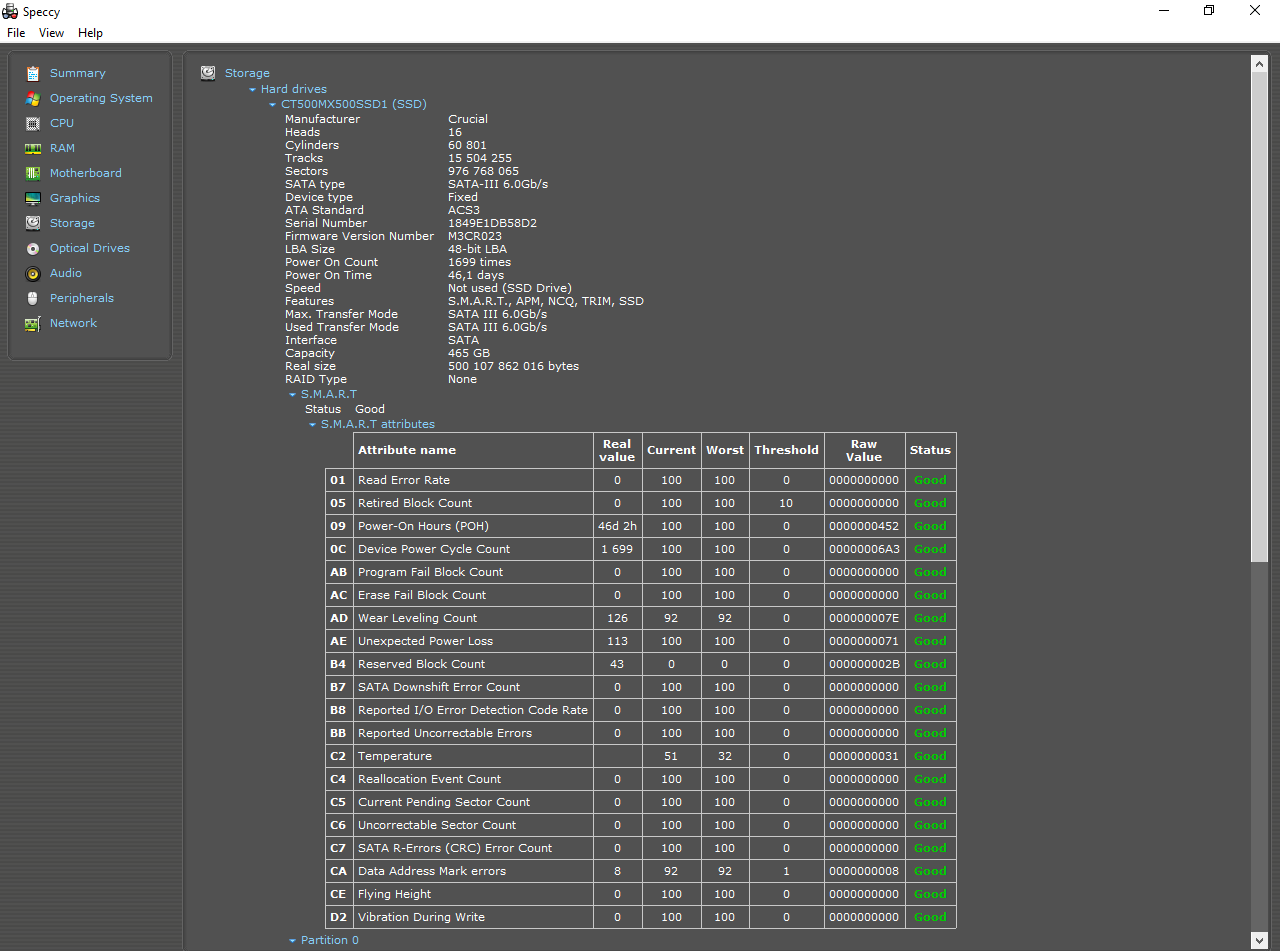Select the Audio speaker icon
Screen dimensions: 1280x951
click(x=33, y=273)
